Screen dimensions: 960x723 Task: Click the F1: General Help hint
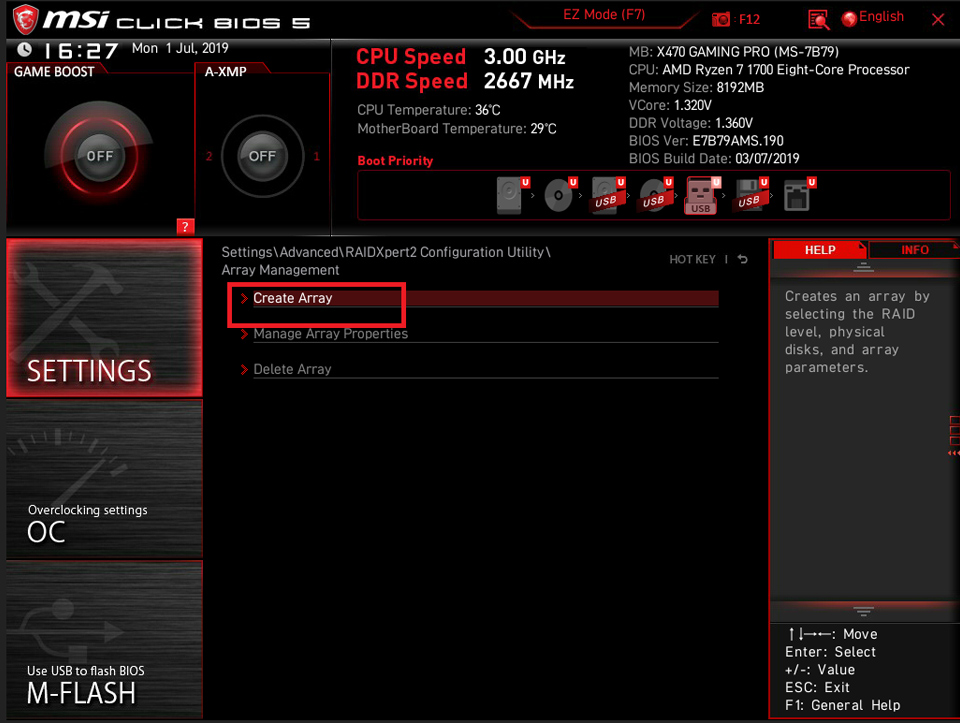[842, 705]
